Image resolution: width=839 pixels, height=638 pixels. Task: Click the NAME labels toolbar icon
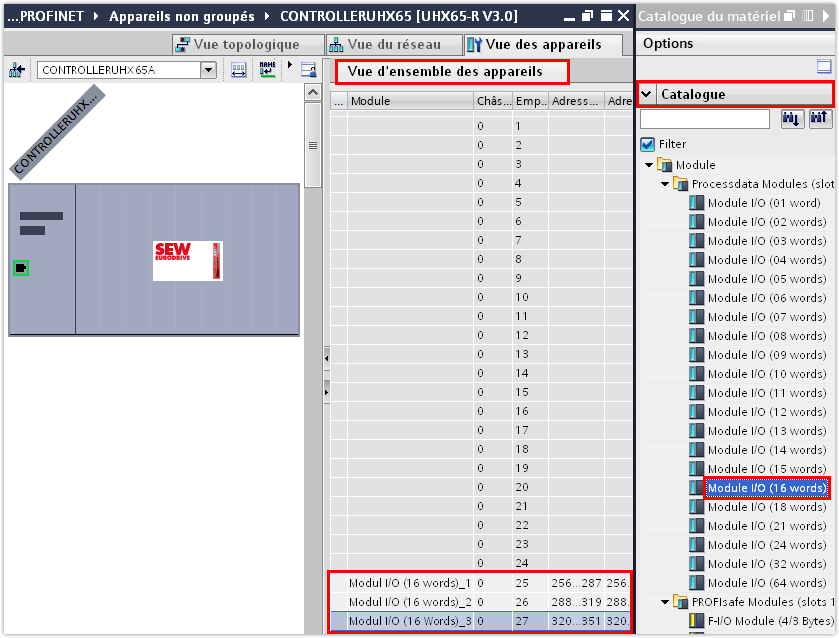pyautogui.click(x=267, y=70)
